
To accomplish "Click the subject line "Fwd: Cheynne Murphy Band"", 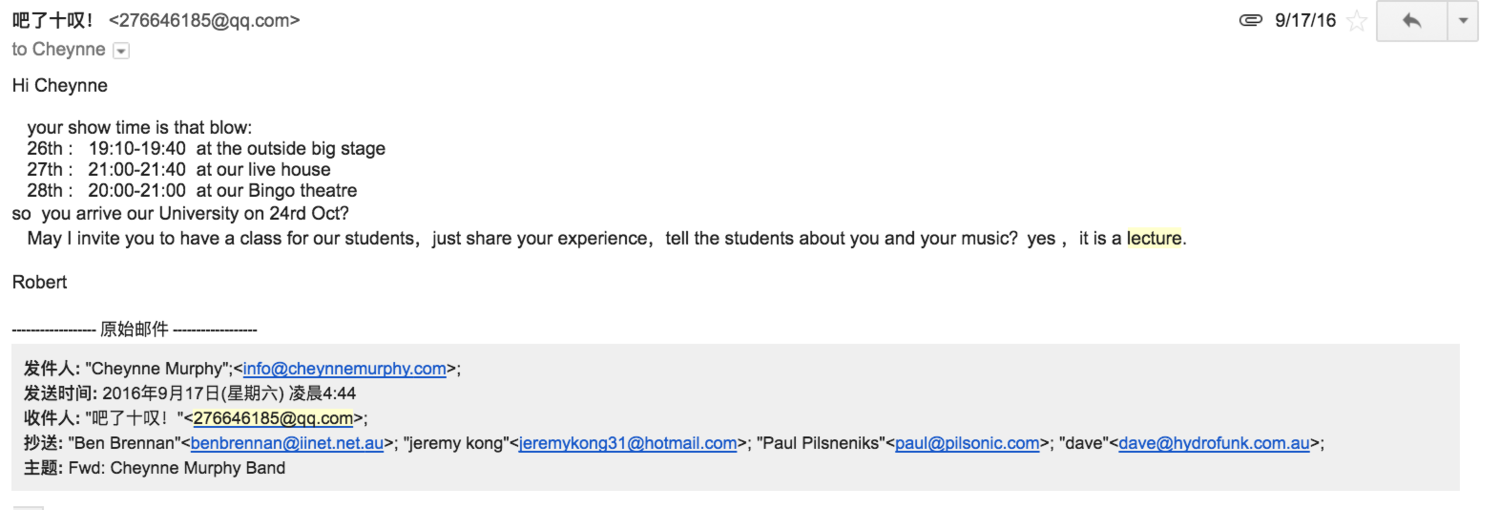I will tap(177, 468).
